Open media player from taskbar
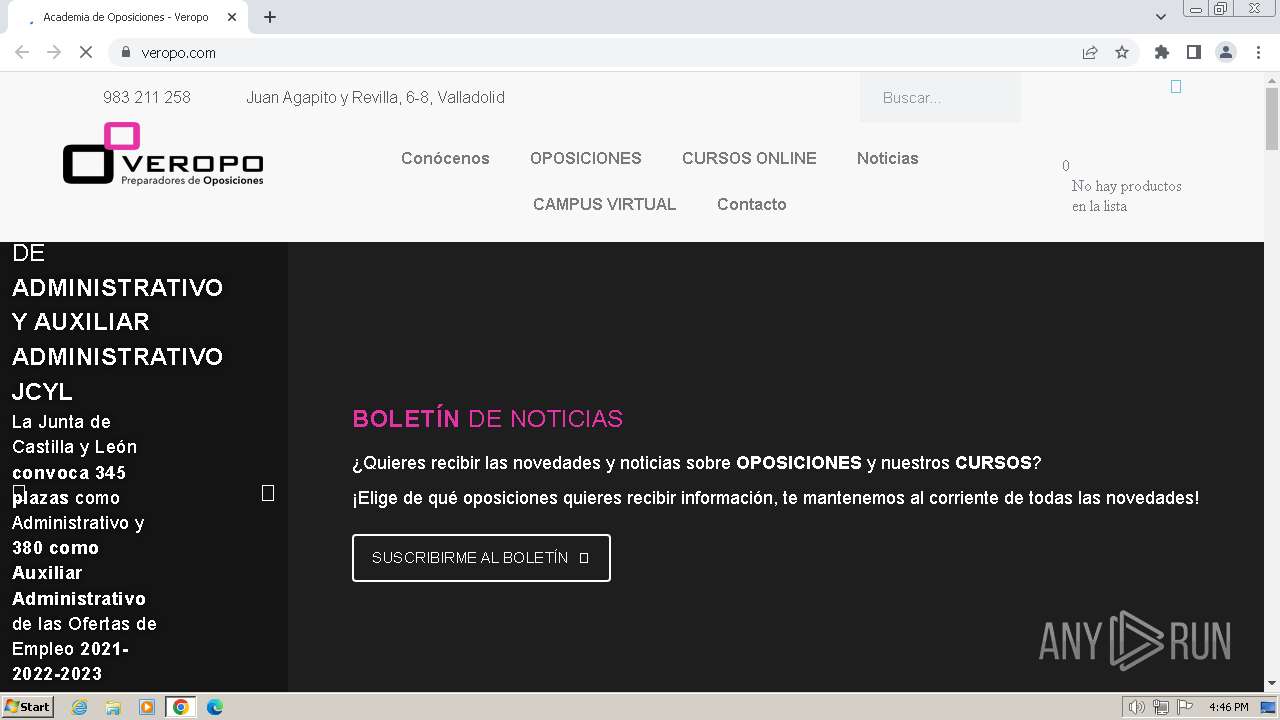This screenshot has height=720, width=1280. point(147,707)
